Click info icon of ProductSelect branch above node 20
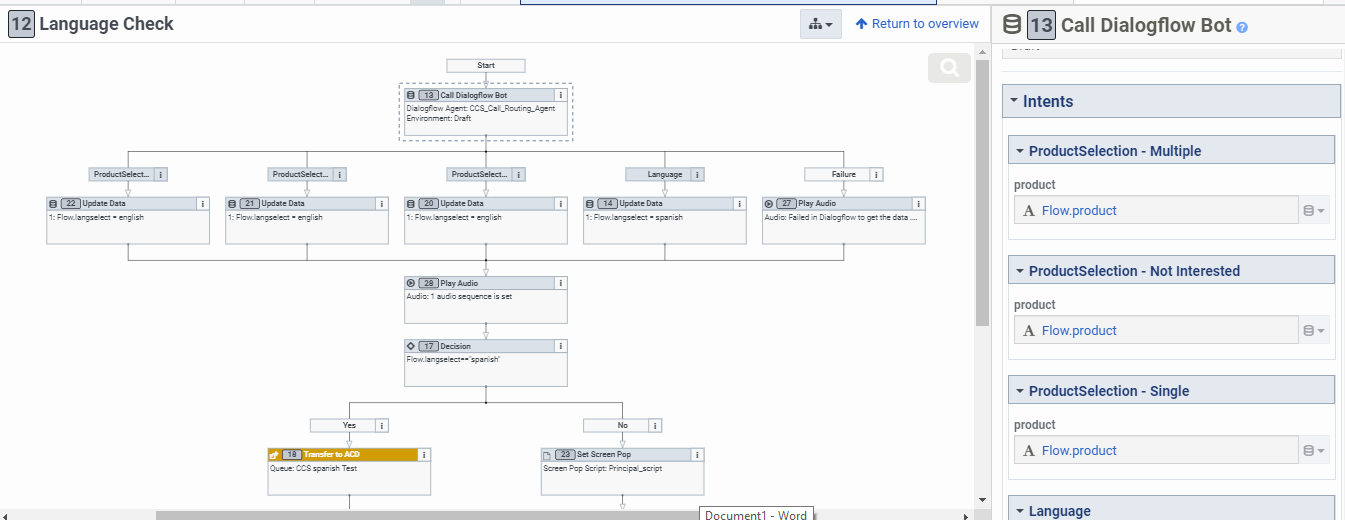Viewport: 1345px width, 520px height. pyautogui.click(x=519, y=174)
